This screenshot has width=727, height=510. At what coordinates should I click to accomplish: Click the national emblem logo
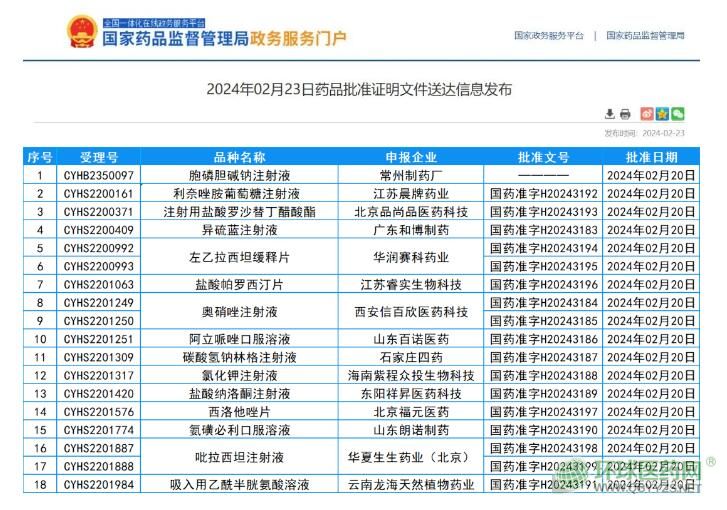80,33
